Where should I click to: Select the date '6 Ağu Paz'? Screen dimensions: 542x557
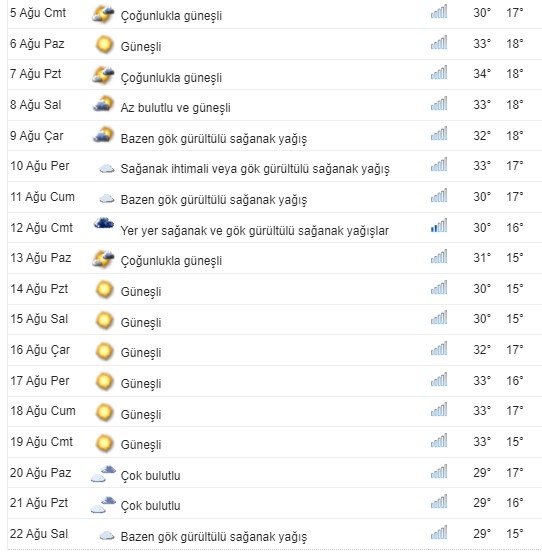[x=37, y=44]
